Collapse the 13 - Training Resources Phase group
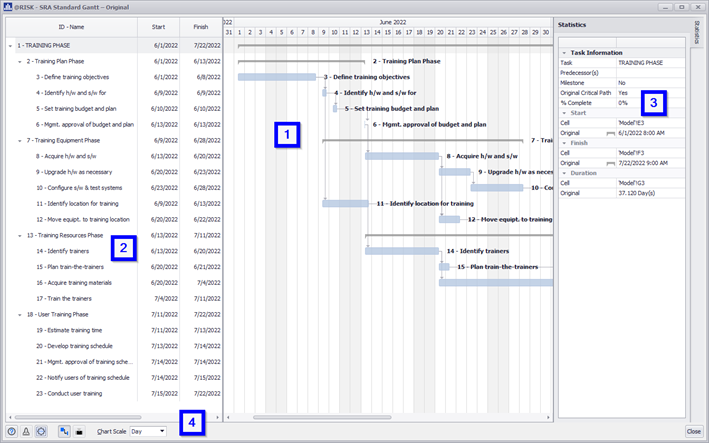The height and width of the screenshot is (443, 709). pyautogui.click(x=19, y=235)
